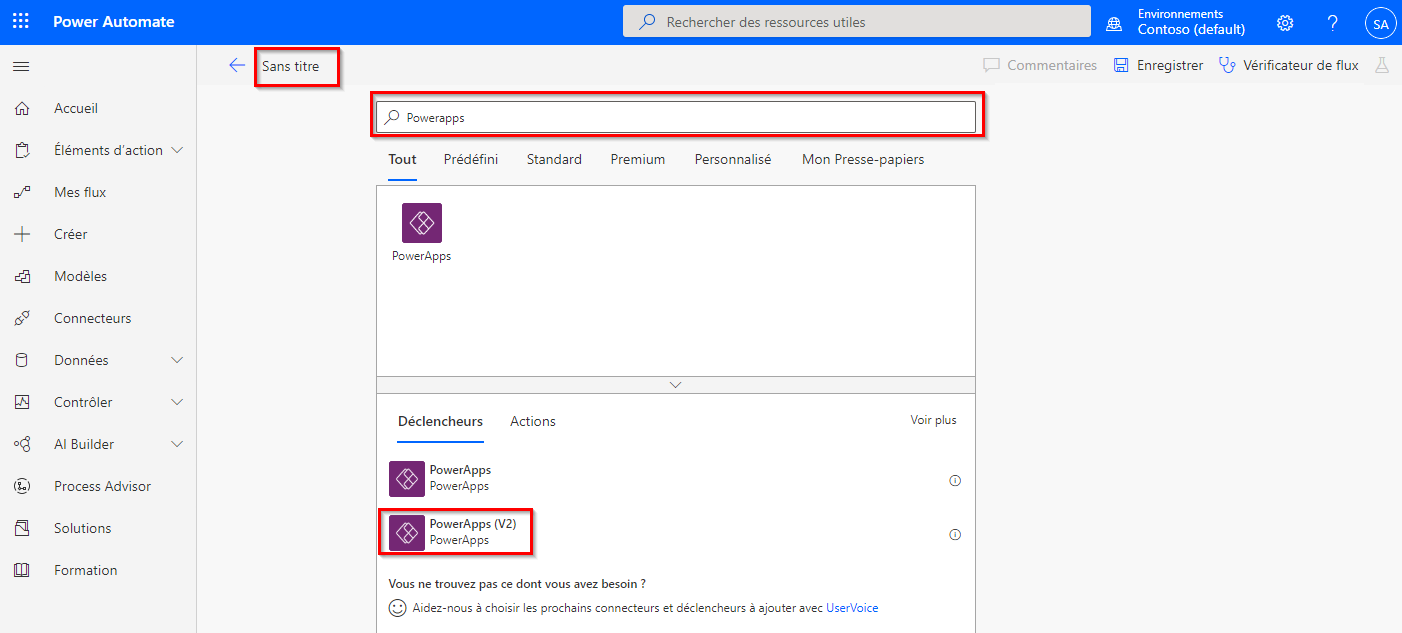Switch to the Actions tab
The width and height of the screenshot is (1402, 633).
[533, 422]
